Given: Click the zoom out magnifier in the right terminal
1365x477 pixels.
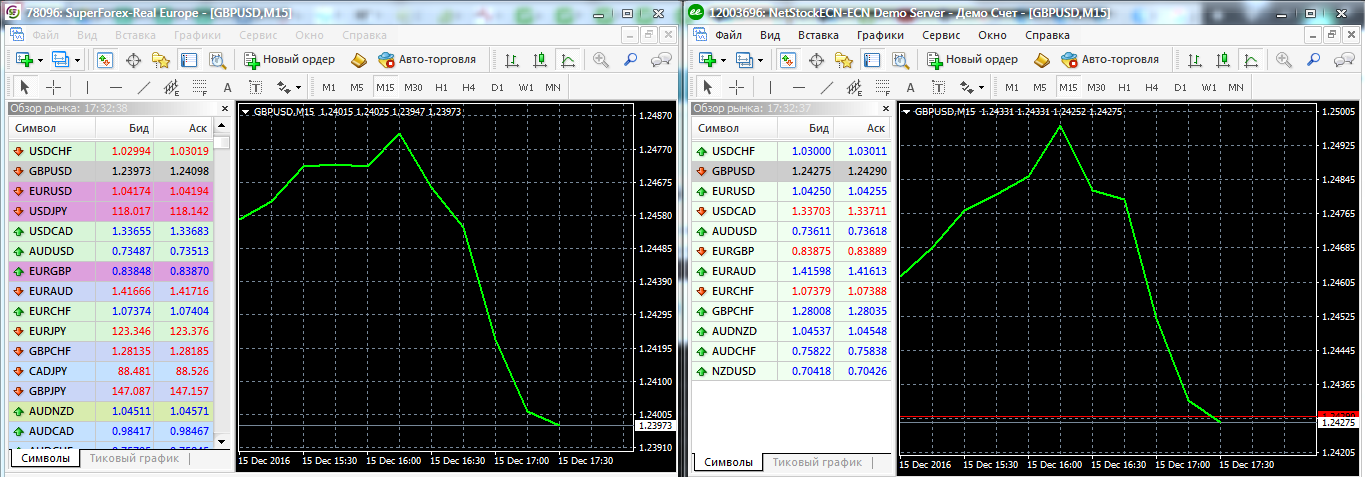Looking at the screenshot, I should [1313, 60].
